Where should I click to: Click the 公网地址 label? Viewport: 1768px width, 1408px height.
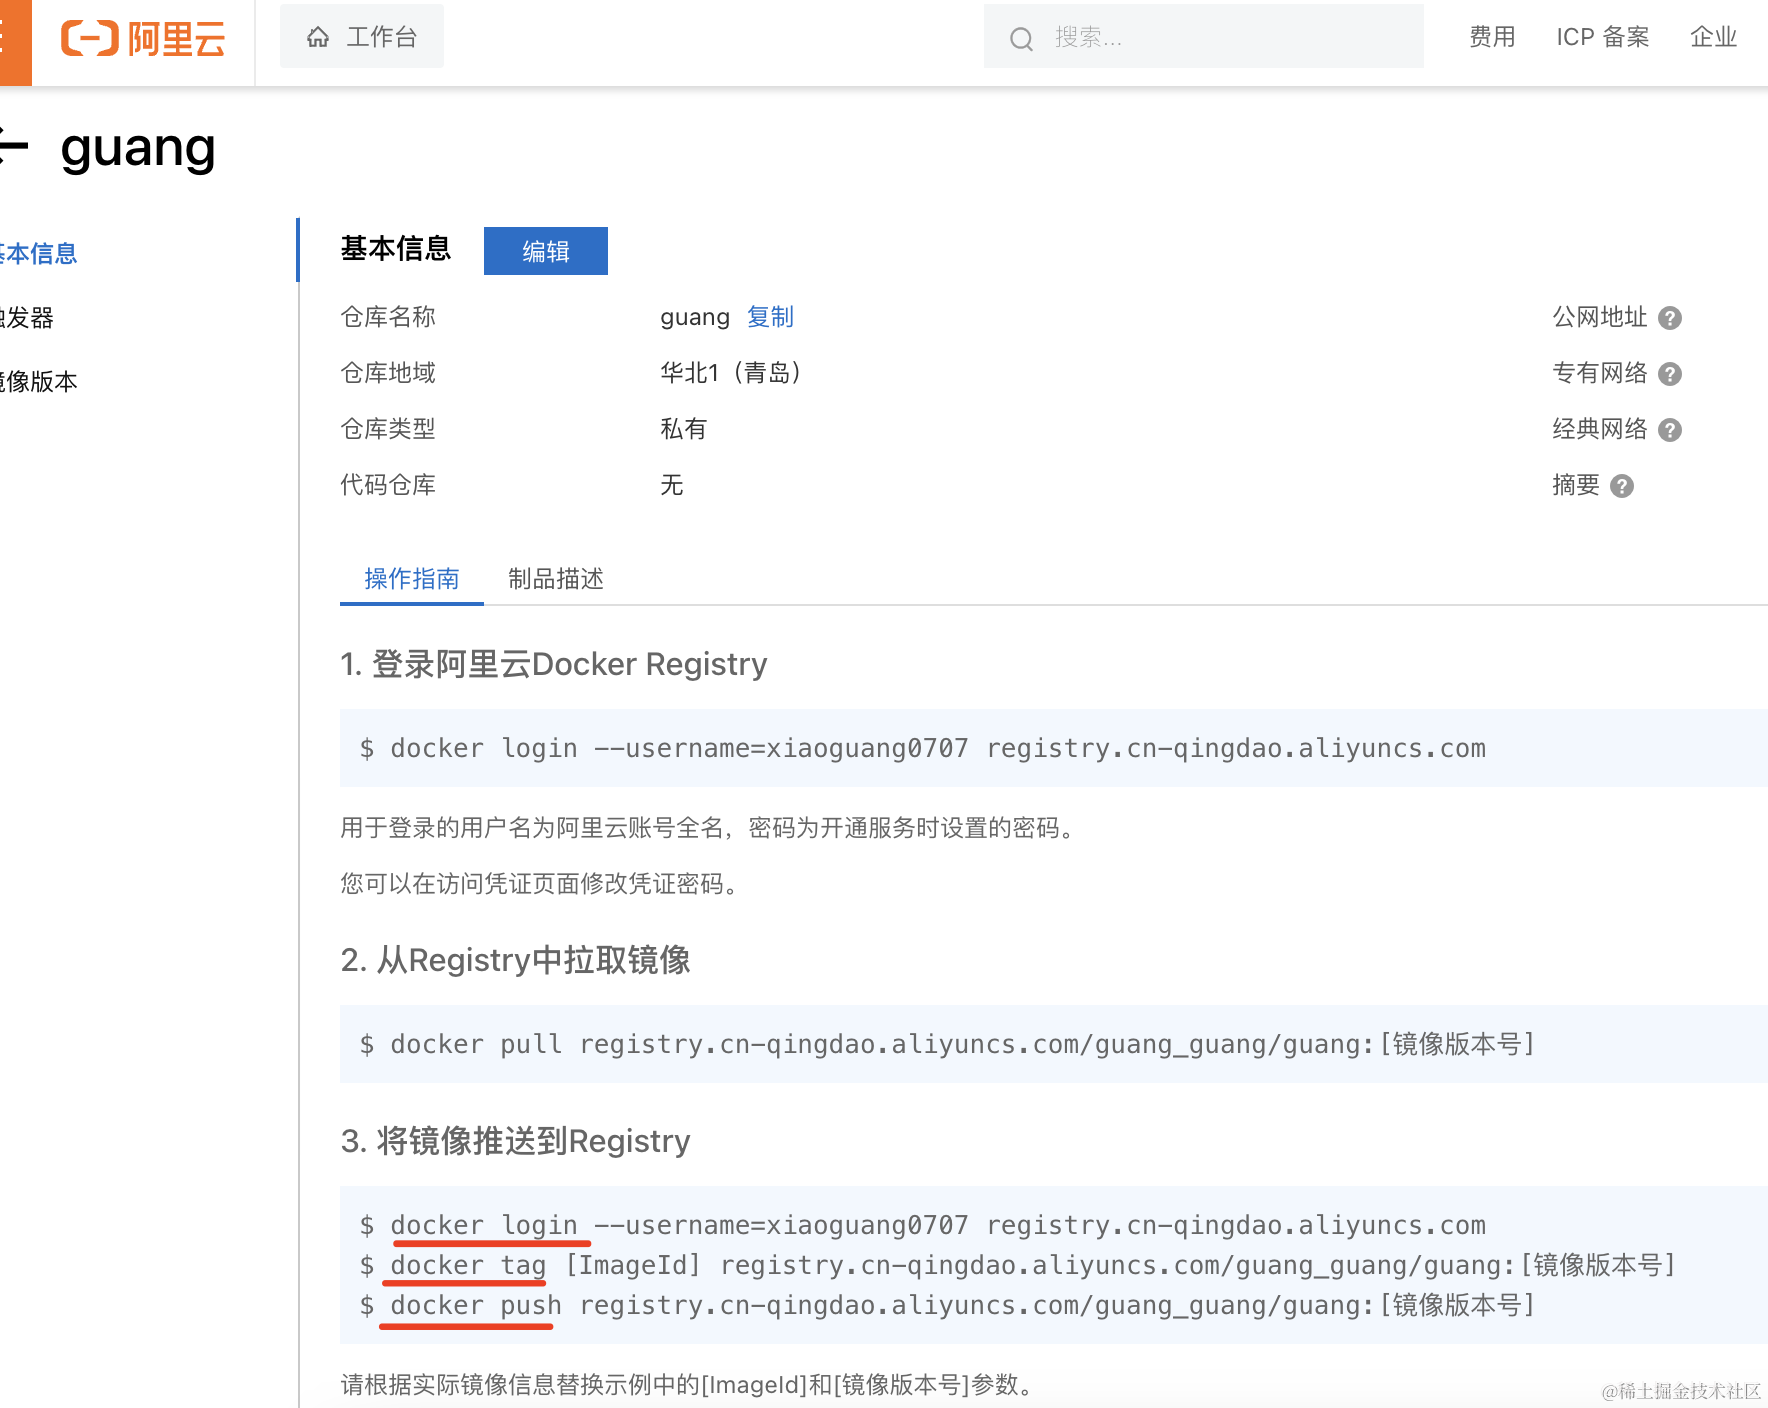click(1600, 317)
